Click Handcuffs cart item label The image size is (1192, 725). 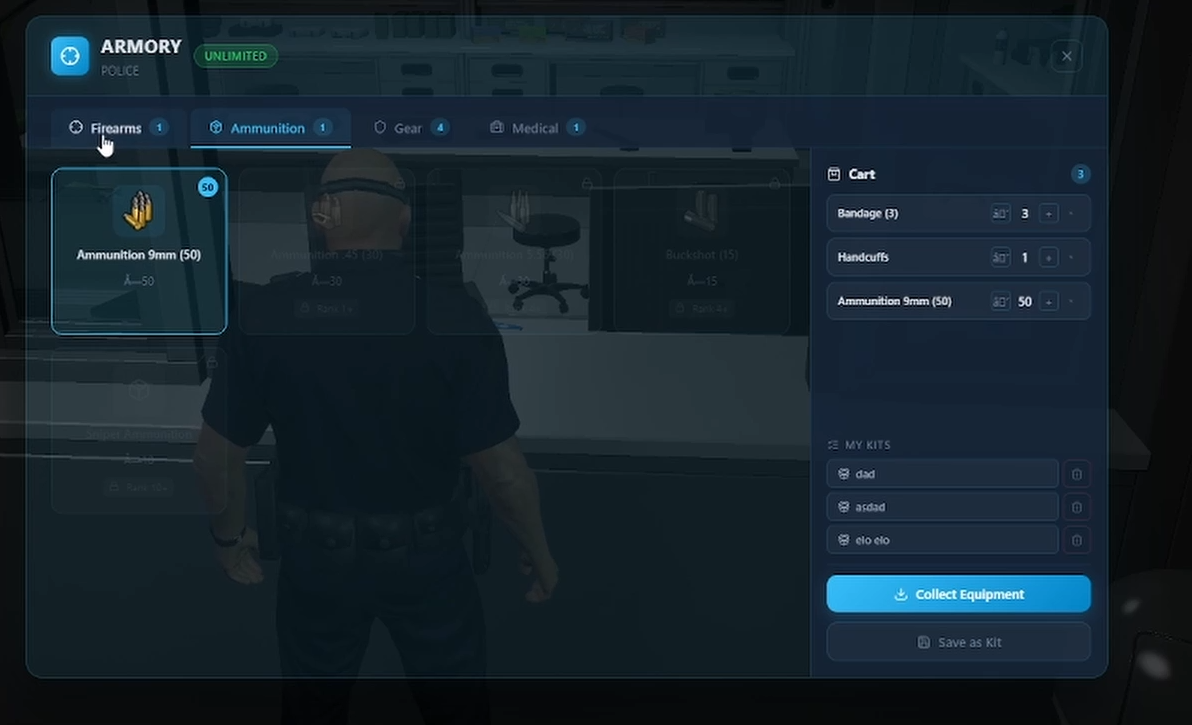(x=863, y=258)
